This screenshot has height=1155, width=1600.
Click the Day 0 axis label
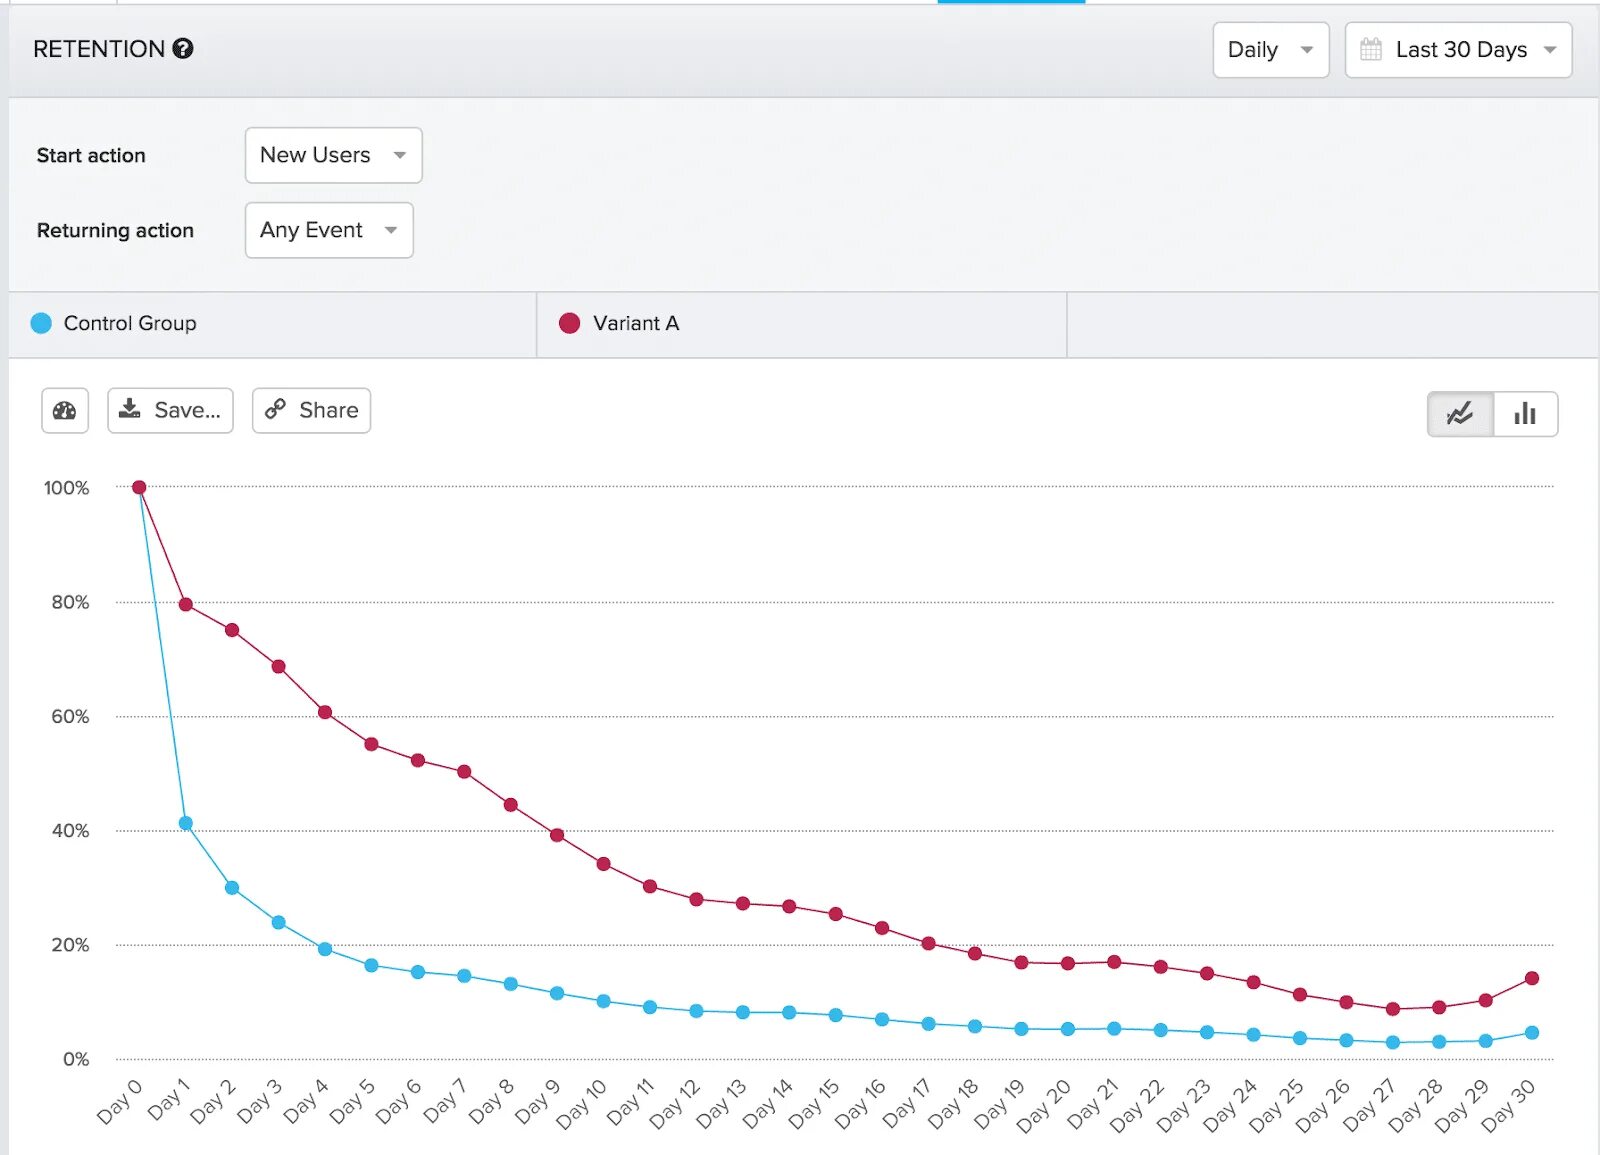click(x=120, y=1101)
